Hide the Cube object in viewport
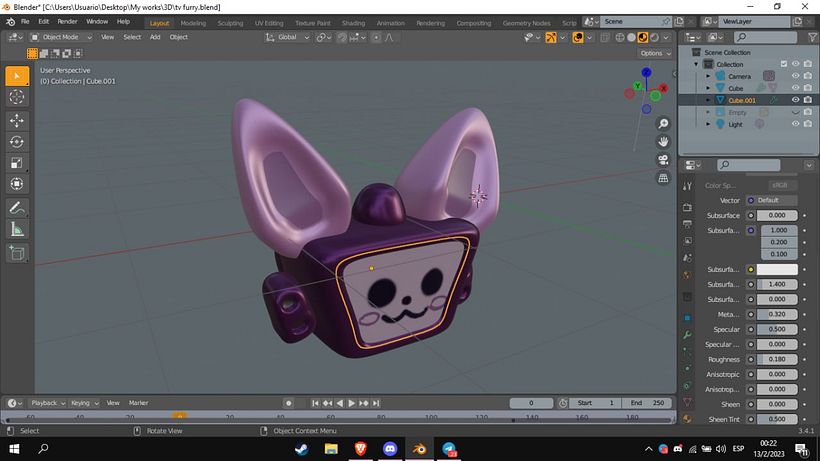Image resolution: width=820 pixels, height=461 pixels. [795, 88]
